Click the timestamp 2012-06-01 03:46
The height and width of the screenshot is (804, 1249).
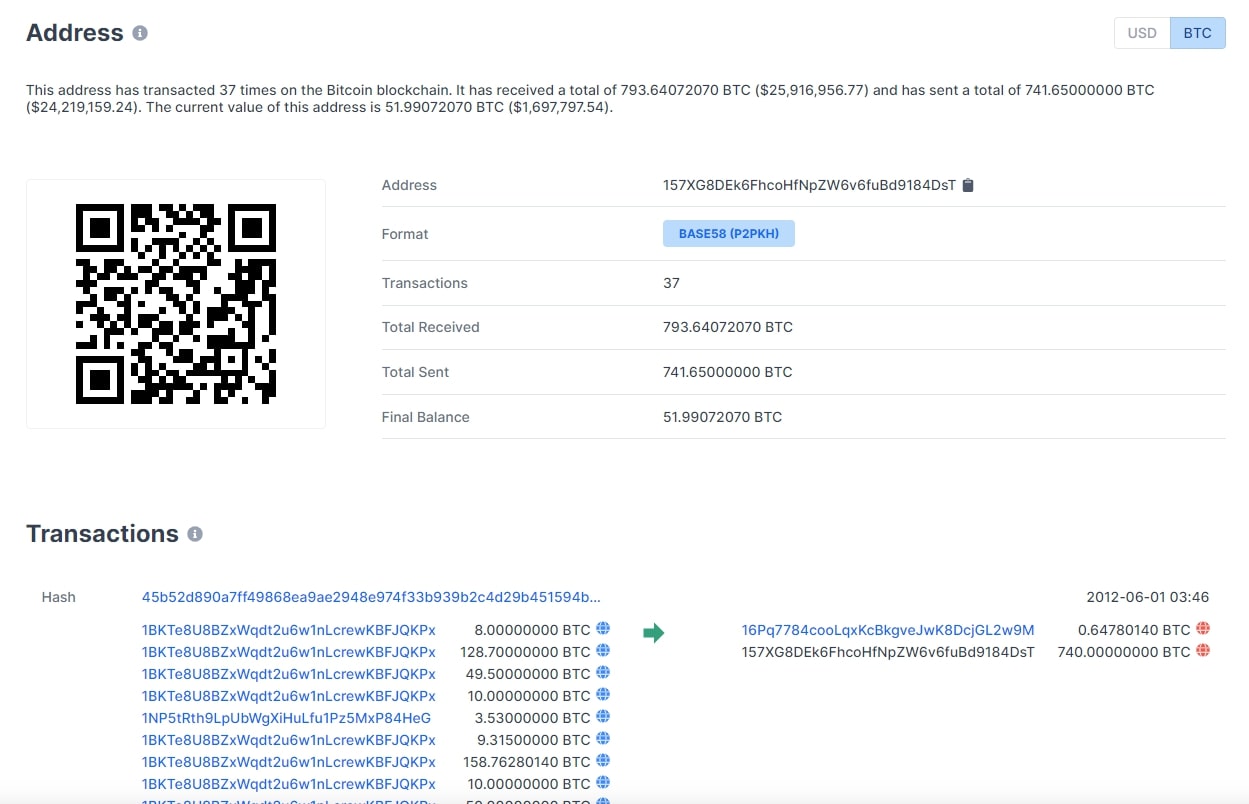coord(1148,597)
